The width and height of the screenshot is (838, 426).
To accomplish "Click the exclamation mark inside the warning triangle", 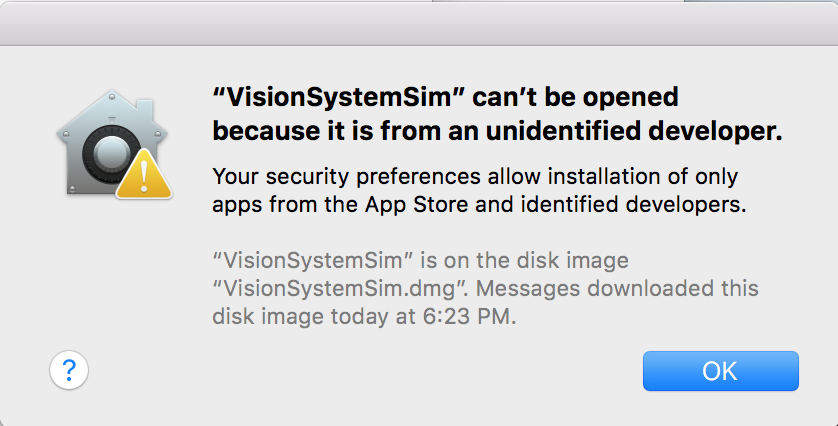I will pos(144,177).
